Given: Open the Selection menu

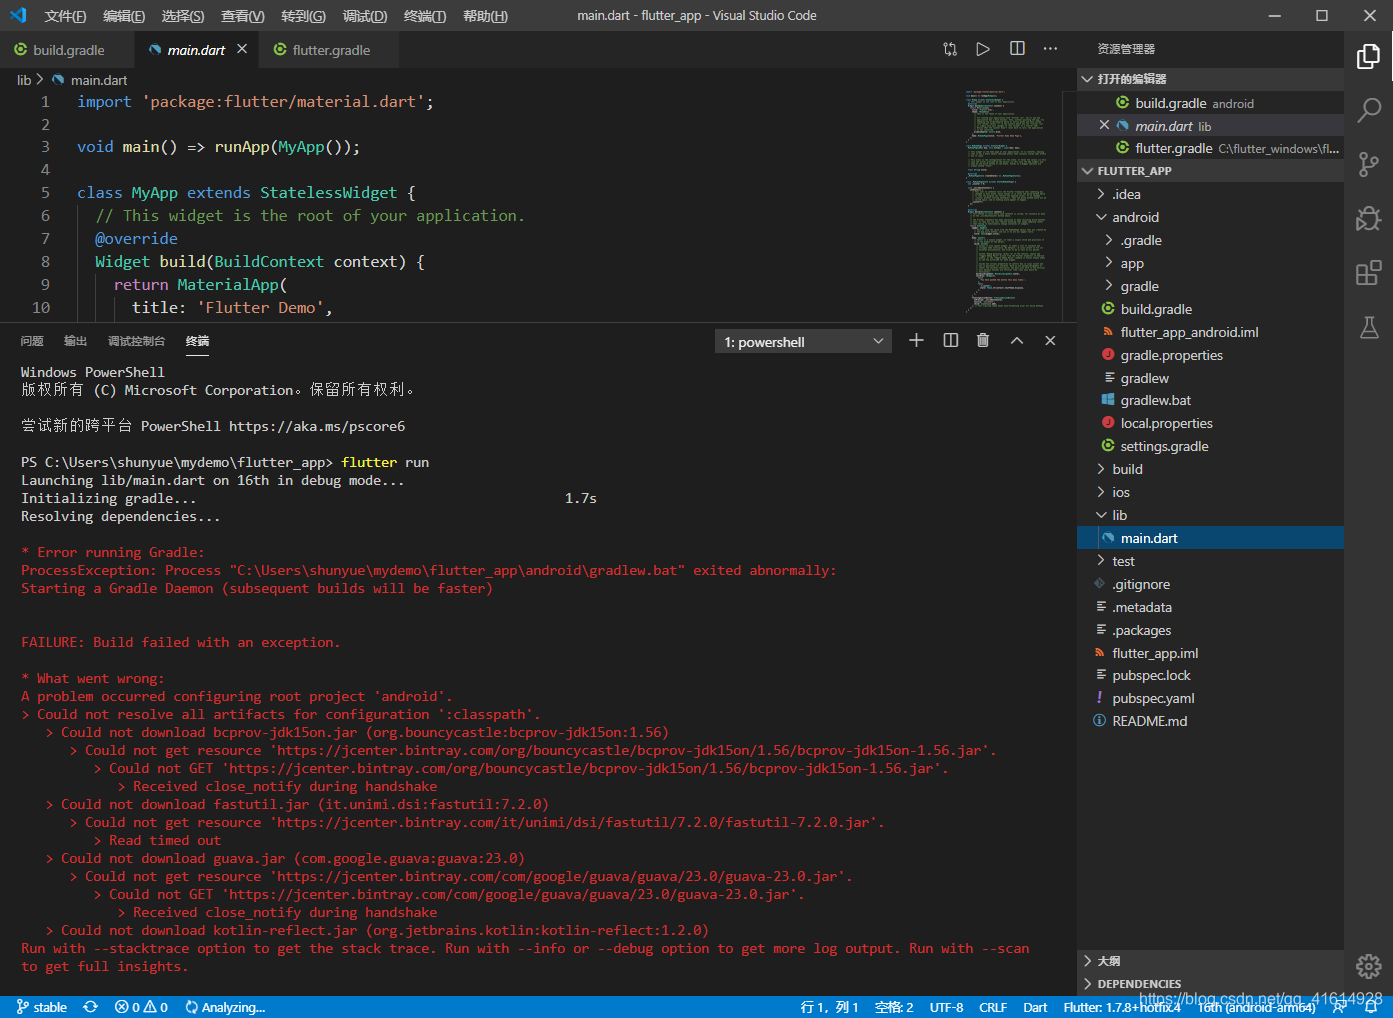Looking at the screenshot, I should 183,16.
